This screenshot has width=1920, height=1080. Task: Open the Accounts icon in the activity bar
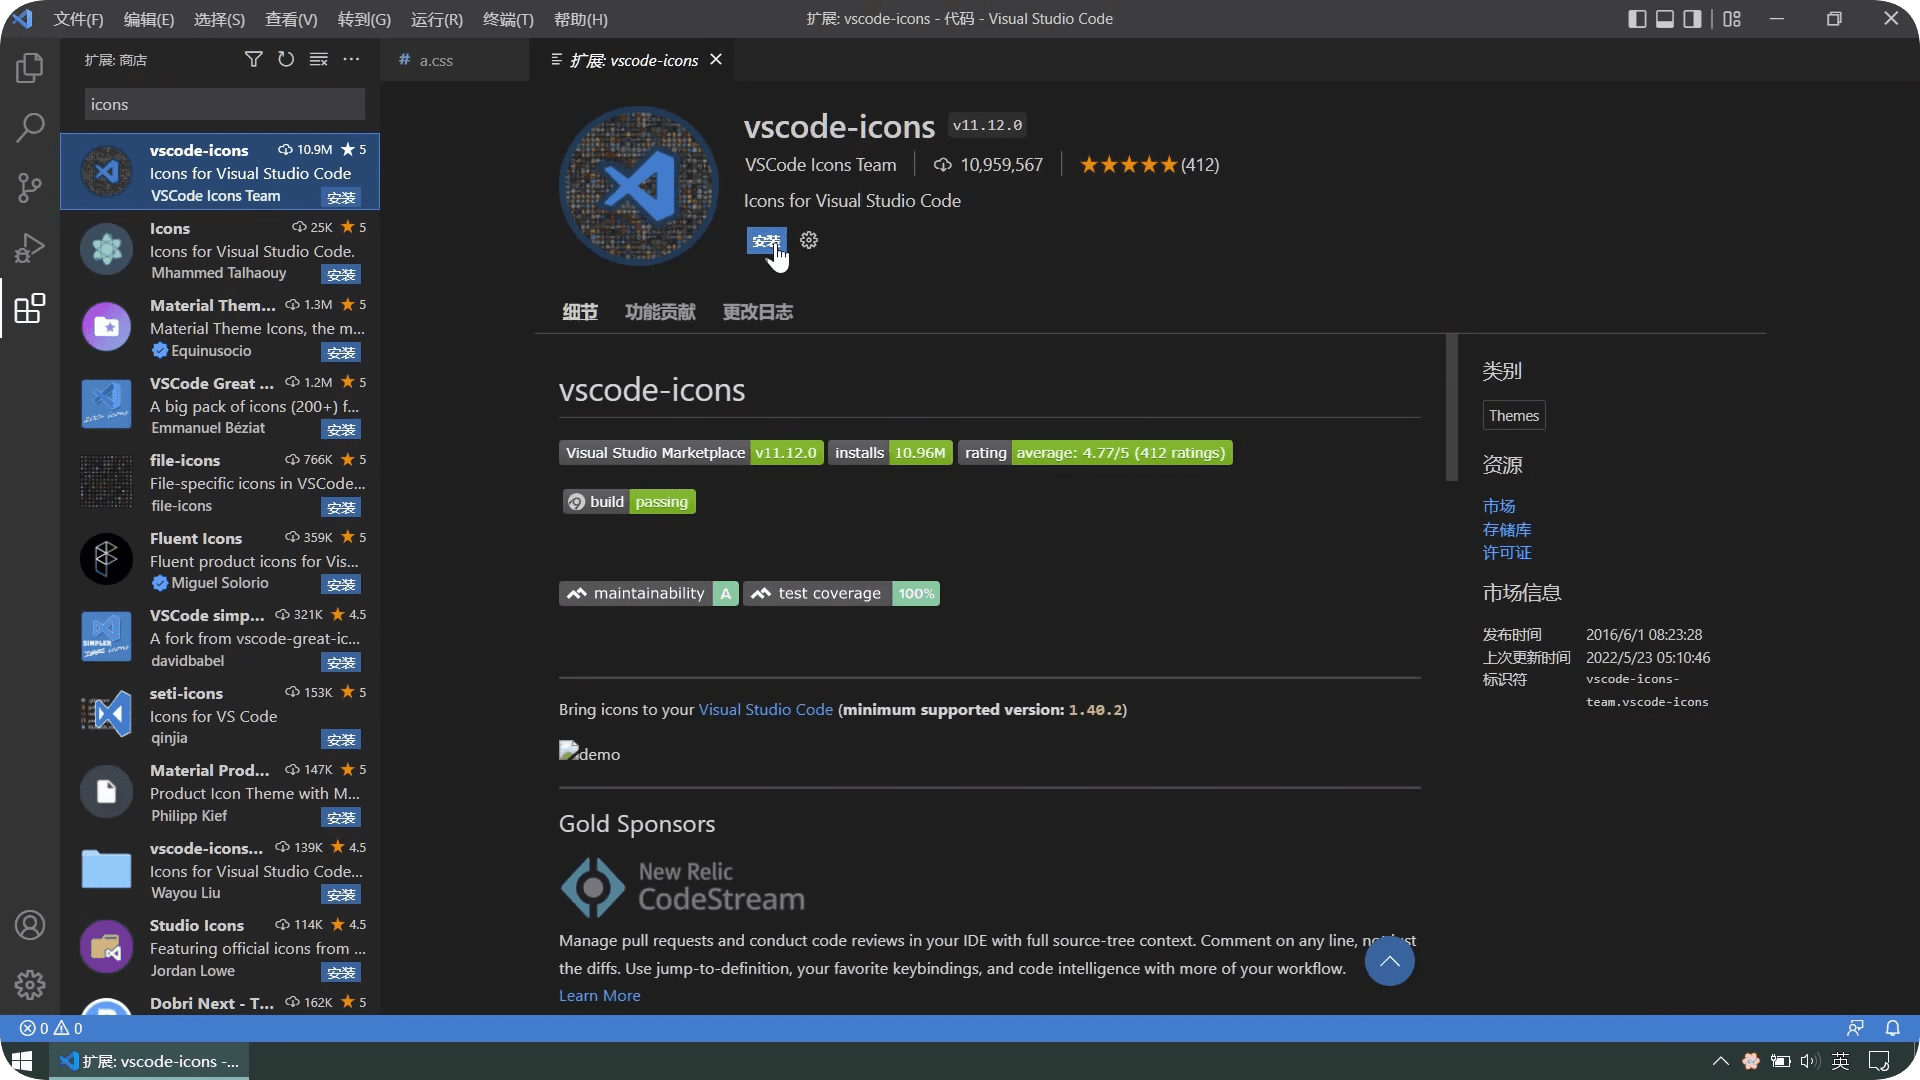30,925
